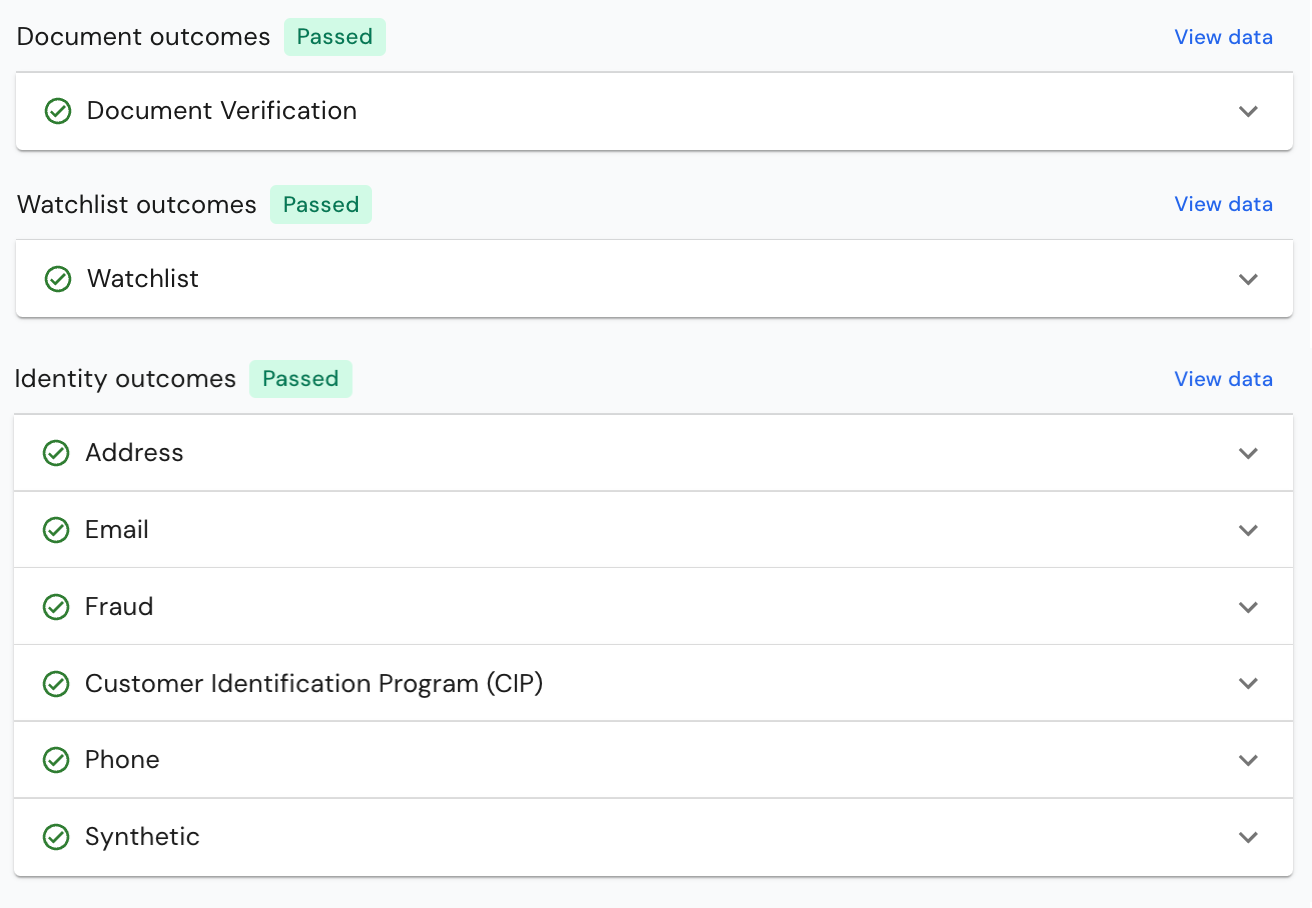Expand the Fraud row chevron
The width and height of the screenshot is (1312, 908).
(1248, 607)
